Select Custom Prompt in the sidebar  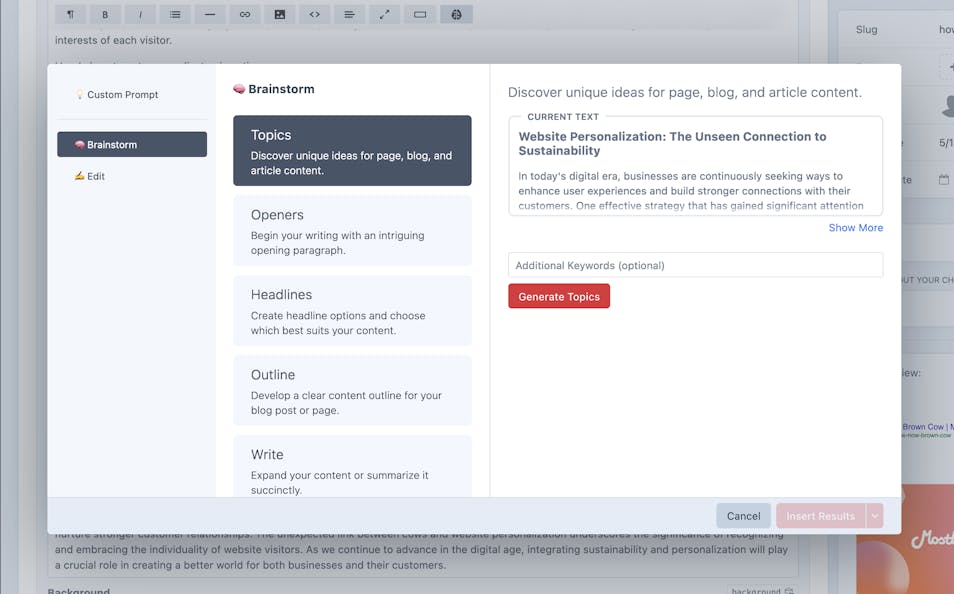pyautogui.click(x=122, y=95)
